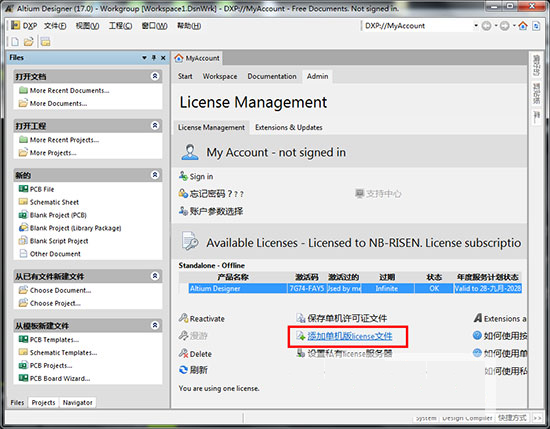Switch to the Navigator bottom tab
Viewport: 550px width, 429px height.
coord(78,402)
